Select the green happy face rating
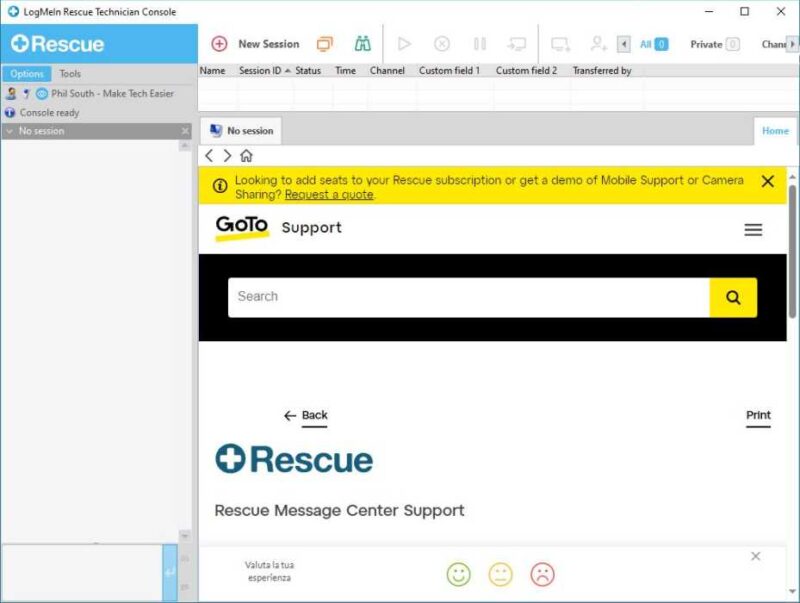800x603 pixels. point(457,574)
